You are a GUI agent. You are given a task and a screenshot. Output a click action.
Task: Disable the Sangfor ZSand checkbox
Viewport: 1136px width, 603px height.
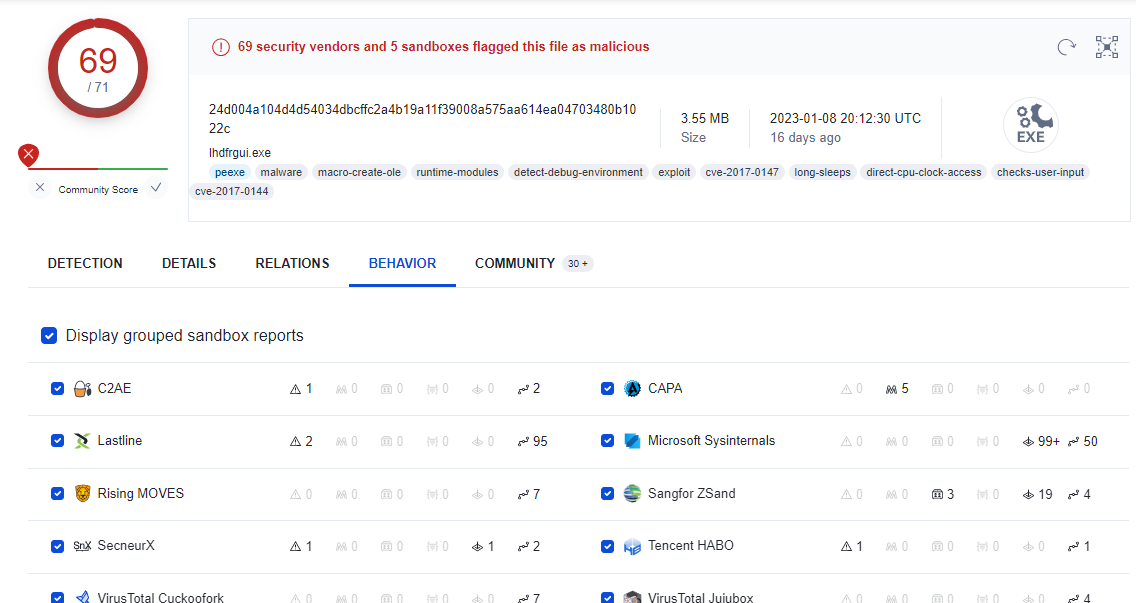[607, 493]
